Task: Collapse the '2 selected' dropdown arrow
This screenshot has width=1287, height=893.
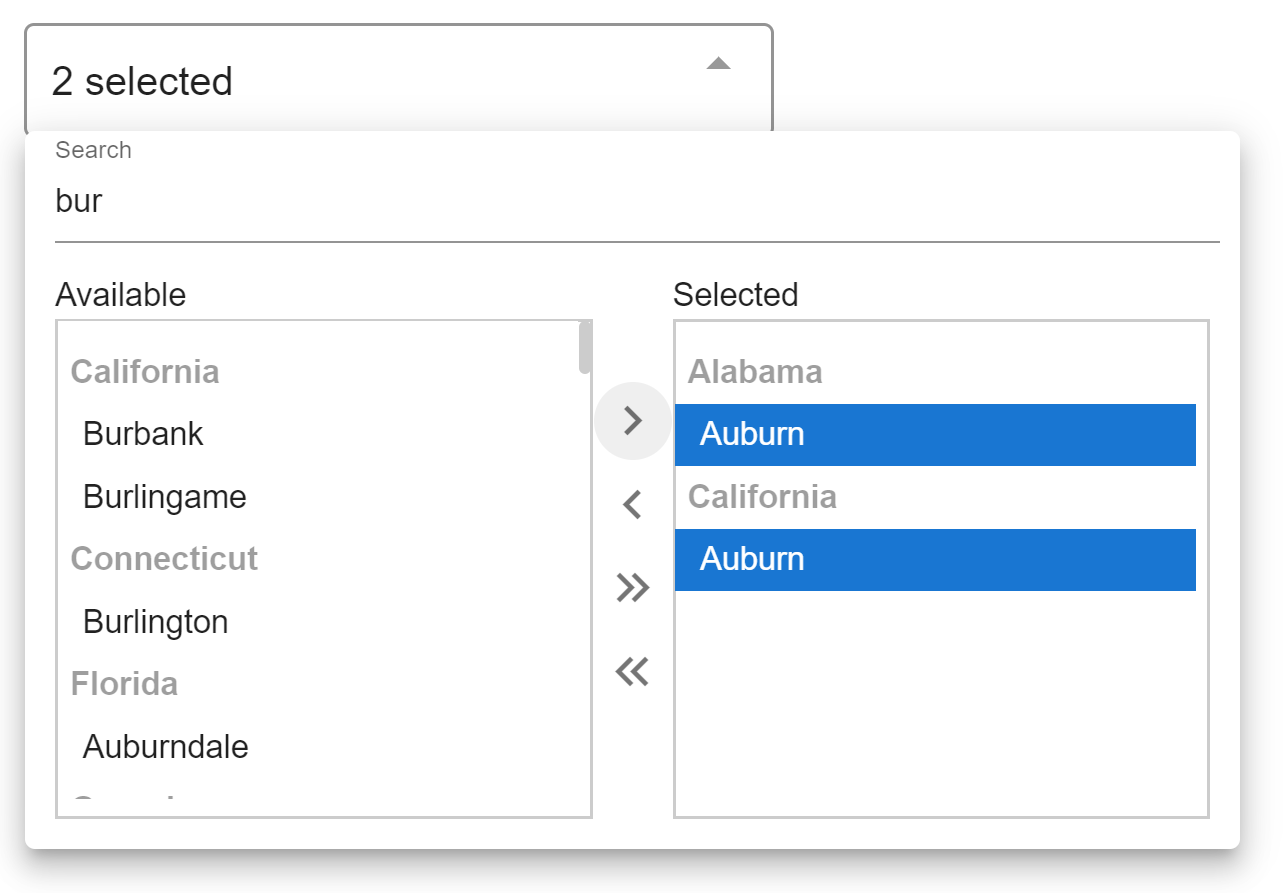Action: pyautogui.click(x=718, y=64)
